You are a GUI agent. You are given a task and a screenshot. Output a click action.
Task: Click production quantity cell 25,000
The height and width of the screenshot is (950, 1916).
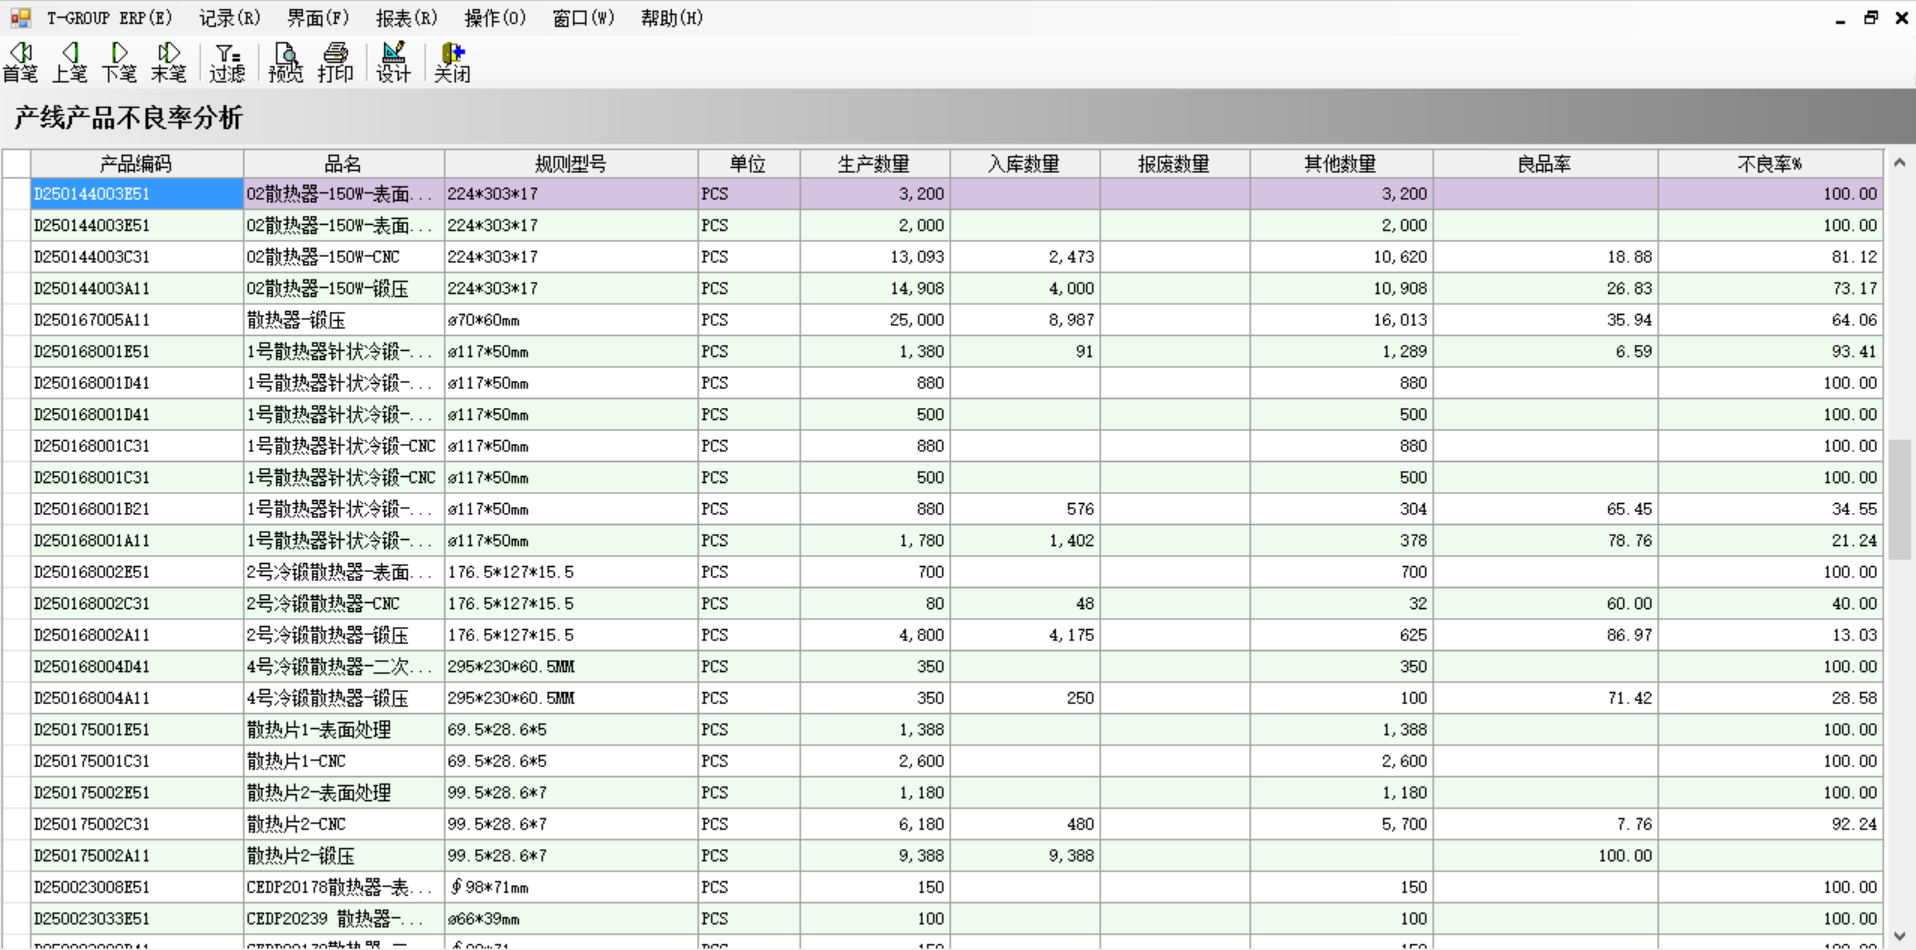pos(874,320)
